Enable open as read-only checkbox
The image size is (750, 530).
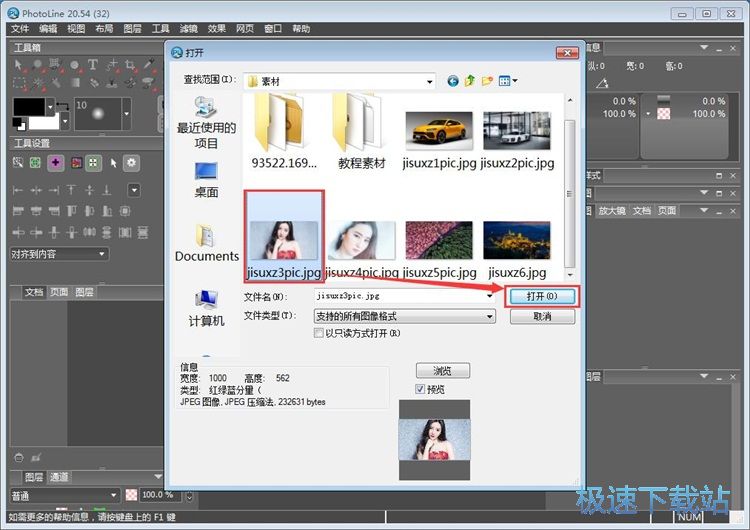click(x=319, y=333)
